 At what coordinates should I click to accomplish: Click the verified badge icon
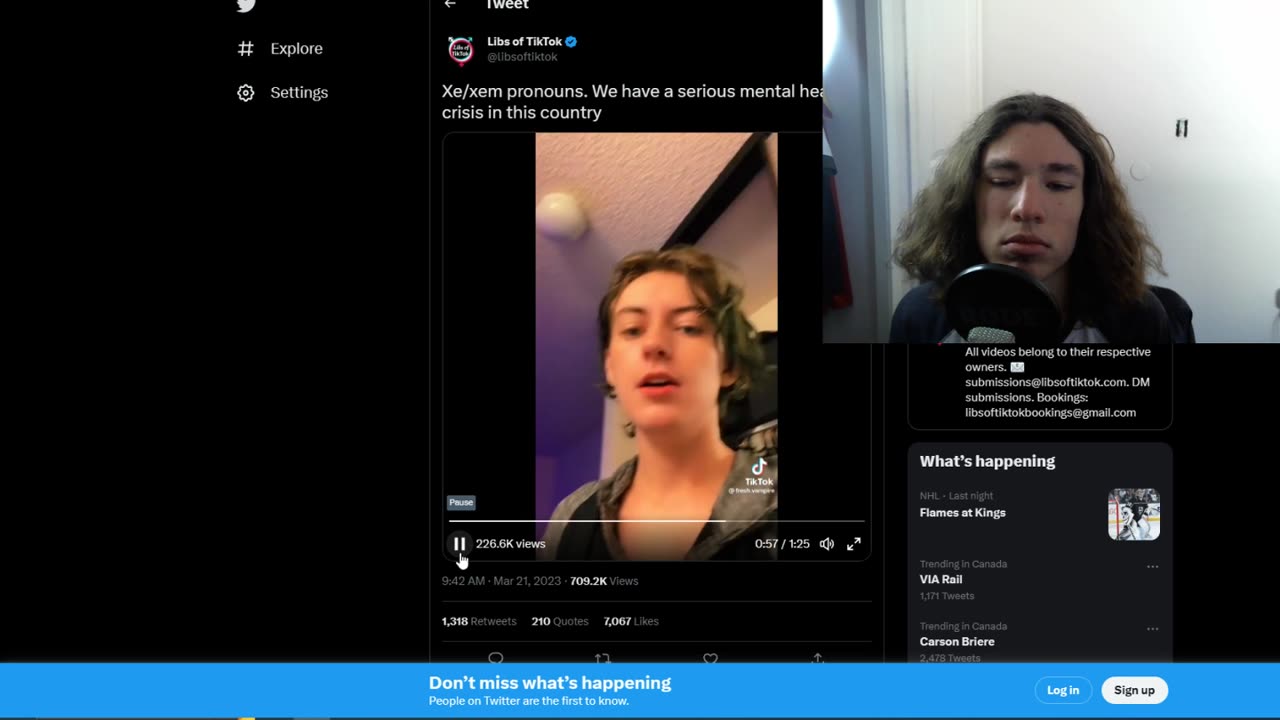571,42
